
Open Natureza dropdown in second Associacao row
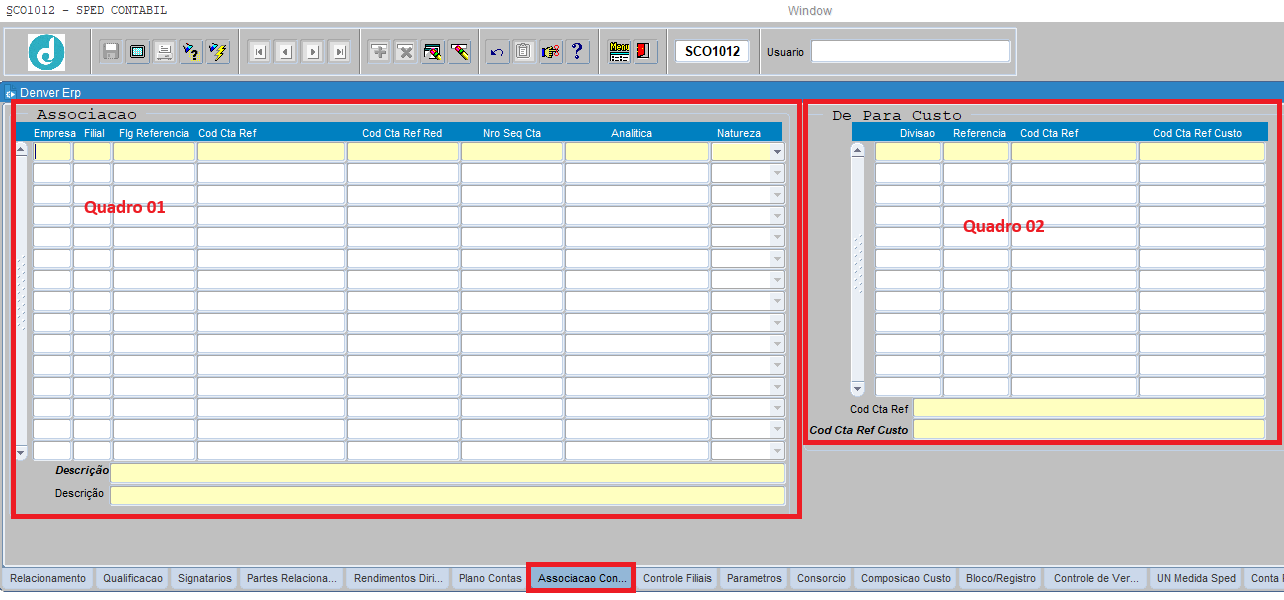tap(777, 173)
